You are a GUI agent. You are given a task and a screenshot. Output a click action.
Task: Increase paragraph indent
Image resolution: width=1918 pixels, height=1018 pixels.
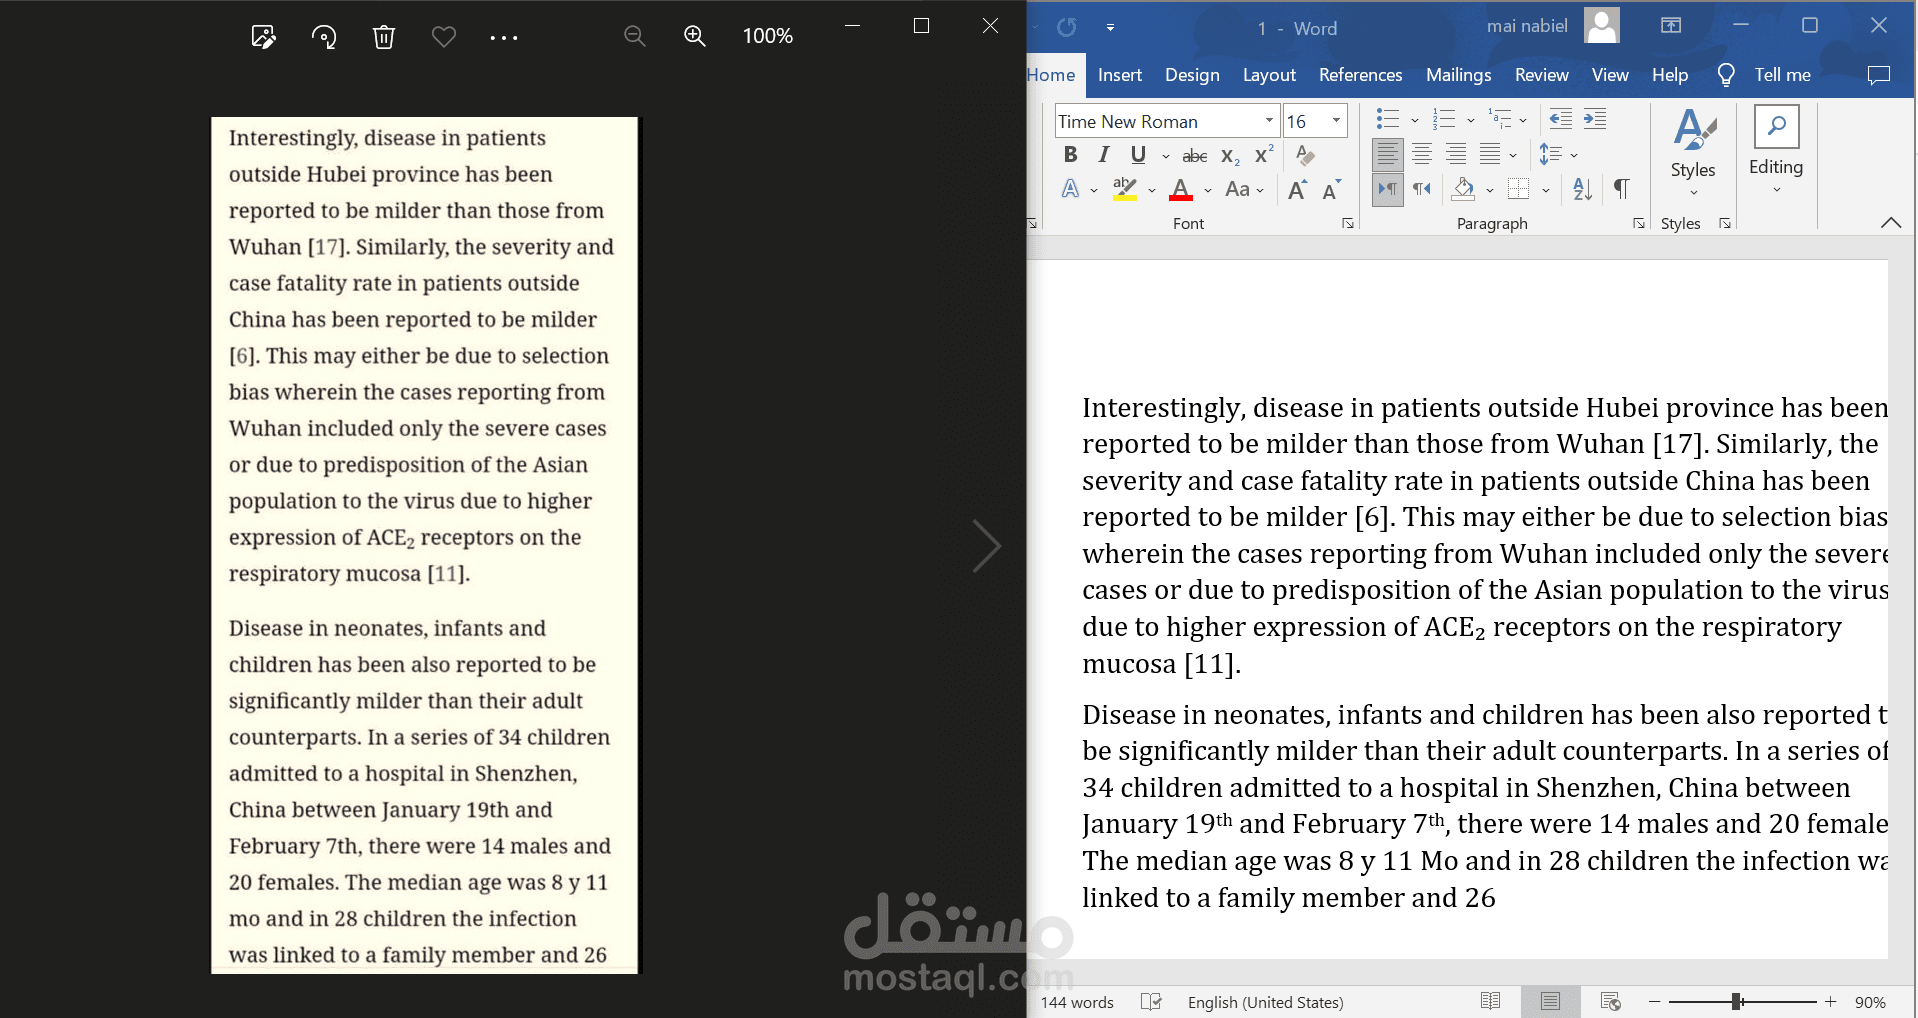(1595, 119)
